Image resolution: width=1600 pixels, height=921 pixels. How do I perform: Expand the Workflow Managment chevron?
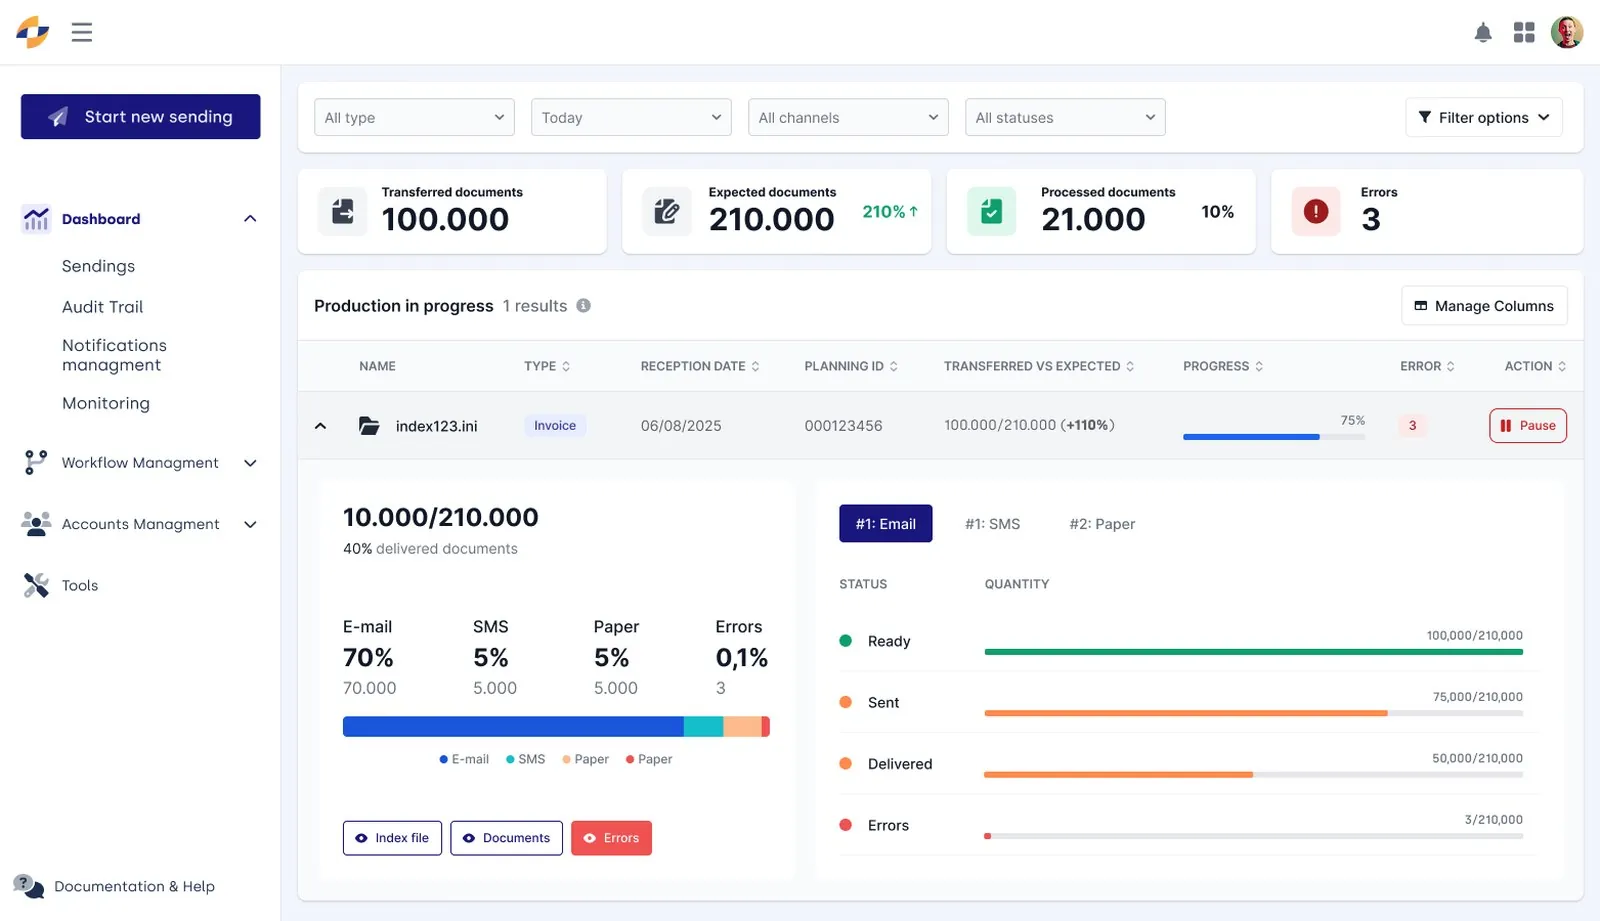tap(250, 463)
